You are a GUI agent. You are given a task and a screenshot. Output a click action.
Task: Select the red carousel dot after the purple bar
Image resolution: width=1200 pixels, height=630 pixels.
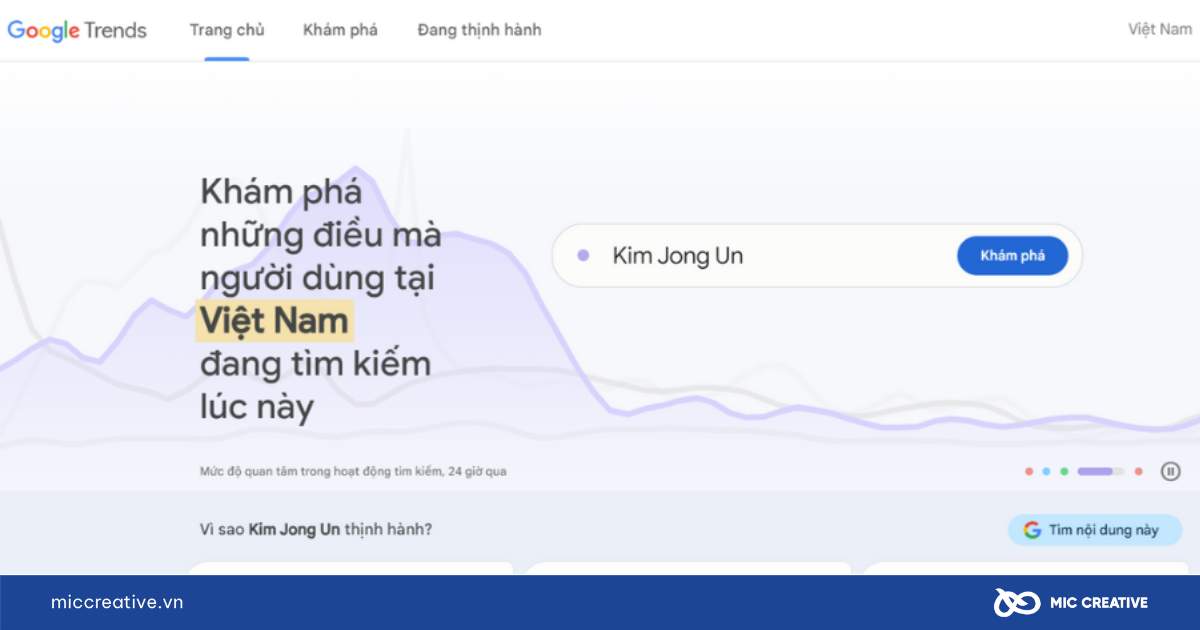1138,471
